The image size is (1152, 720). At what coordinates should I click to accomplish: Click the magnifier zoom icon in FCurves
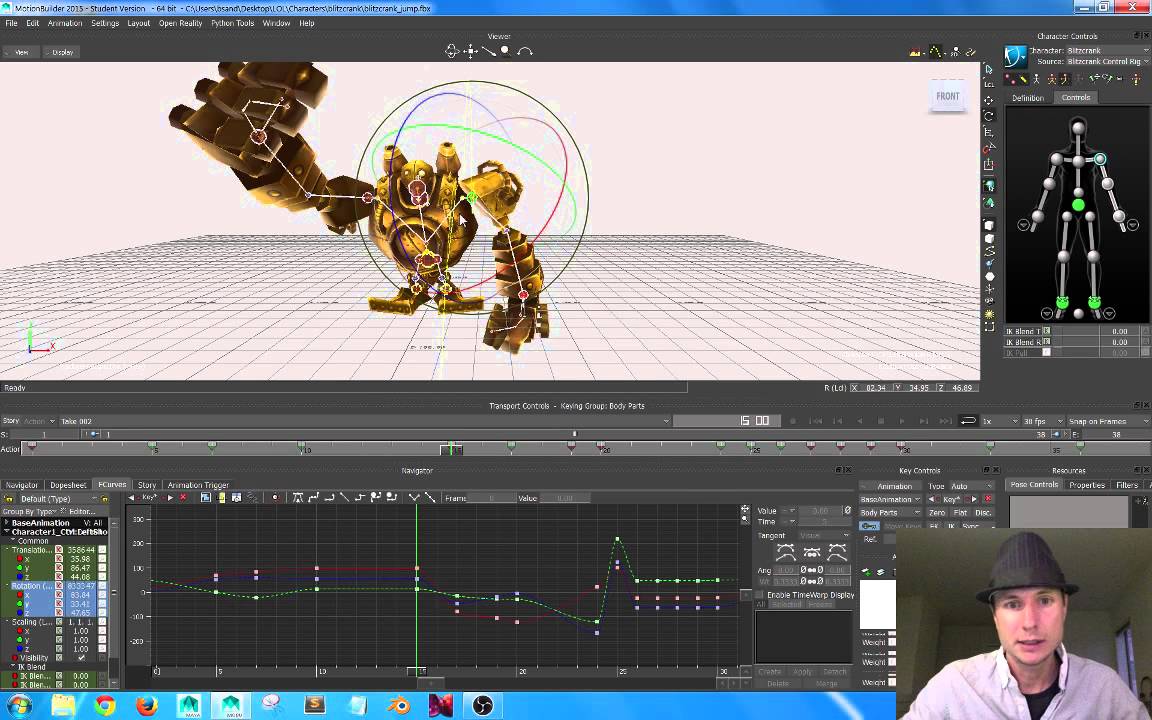[x=745, y=519]
